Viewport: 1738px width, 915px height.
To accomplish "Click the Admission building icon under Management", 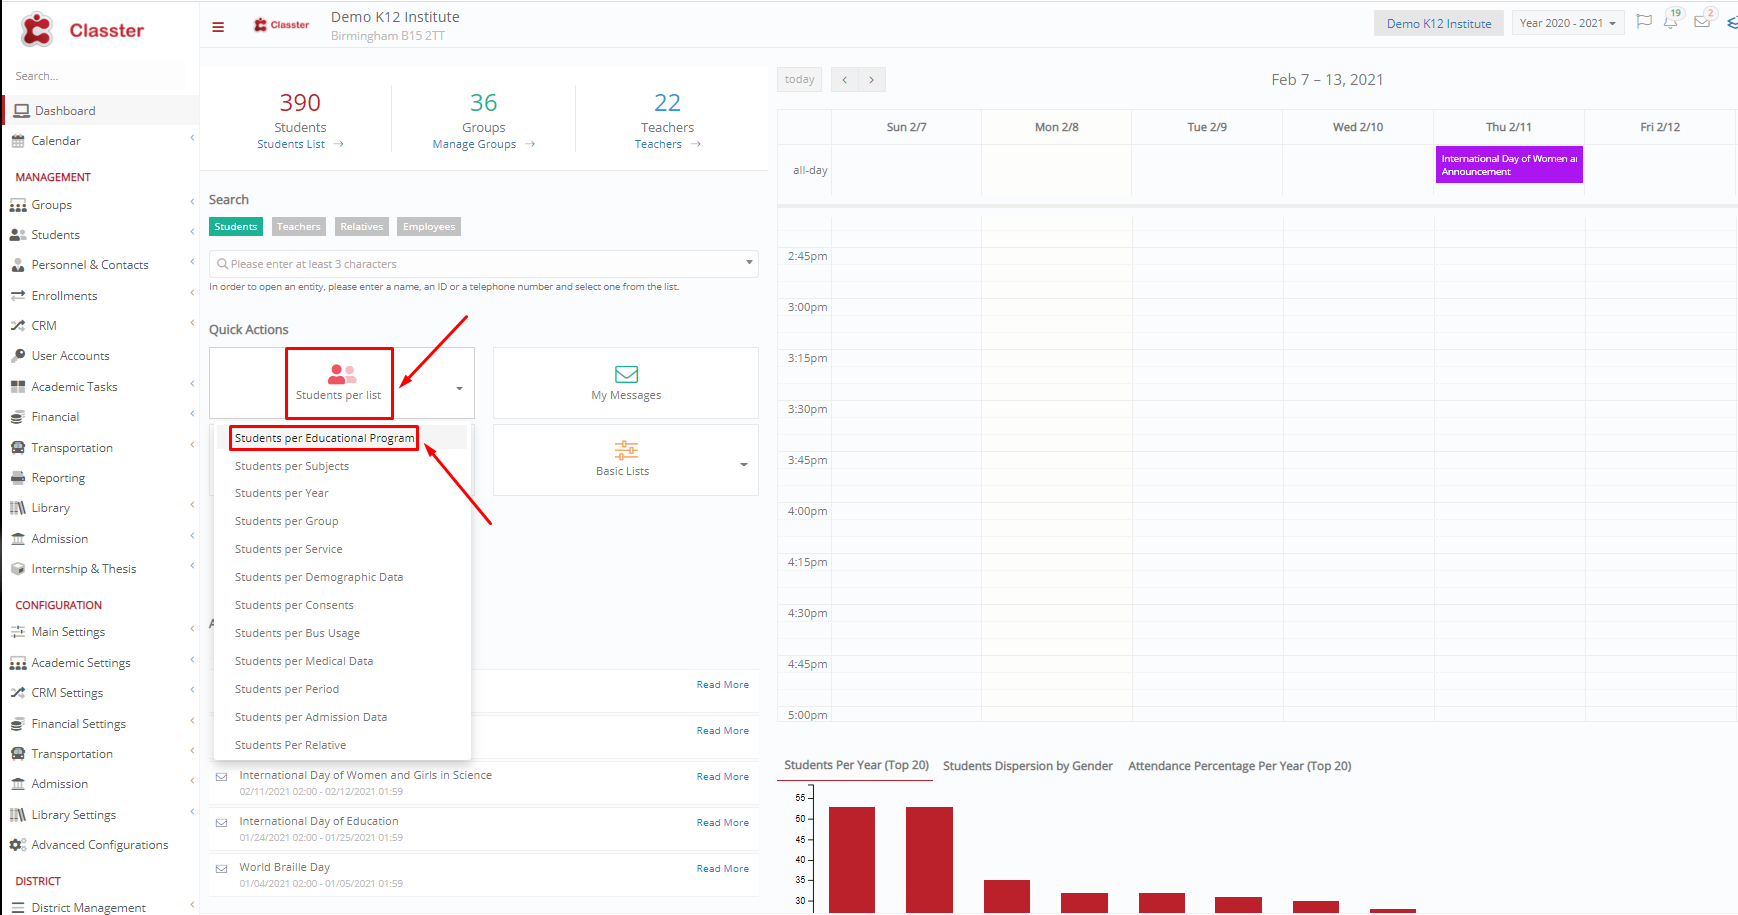I will pos(18,539).
